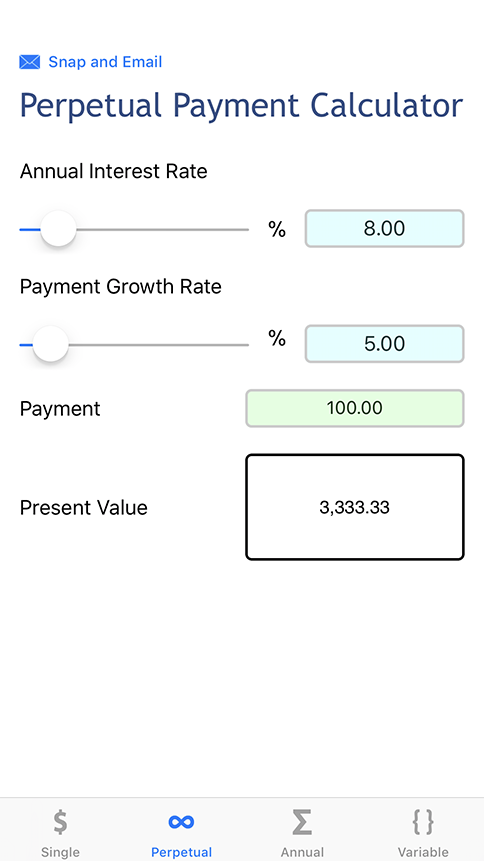Click the gray Annual Interest Rate slider track
Screen dimensions: 484x861
tap(163, 230)
